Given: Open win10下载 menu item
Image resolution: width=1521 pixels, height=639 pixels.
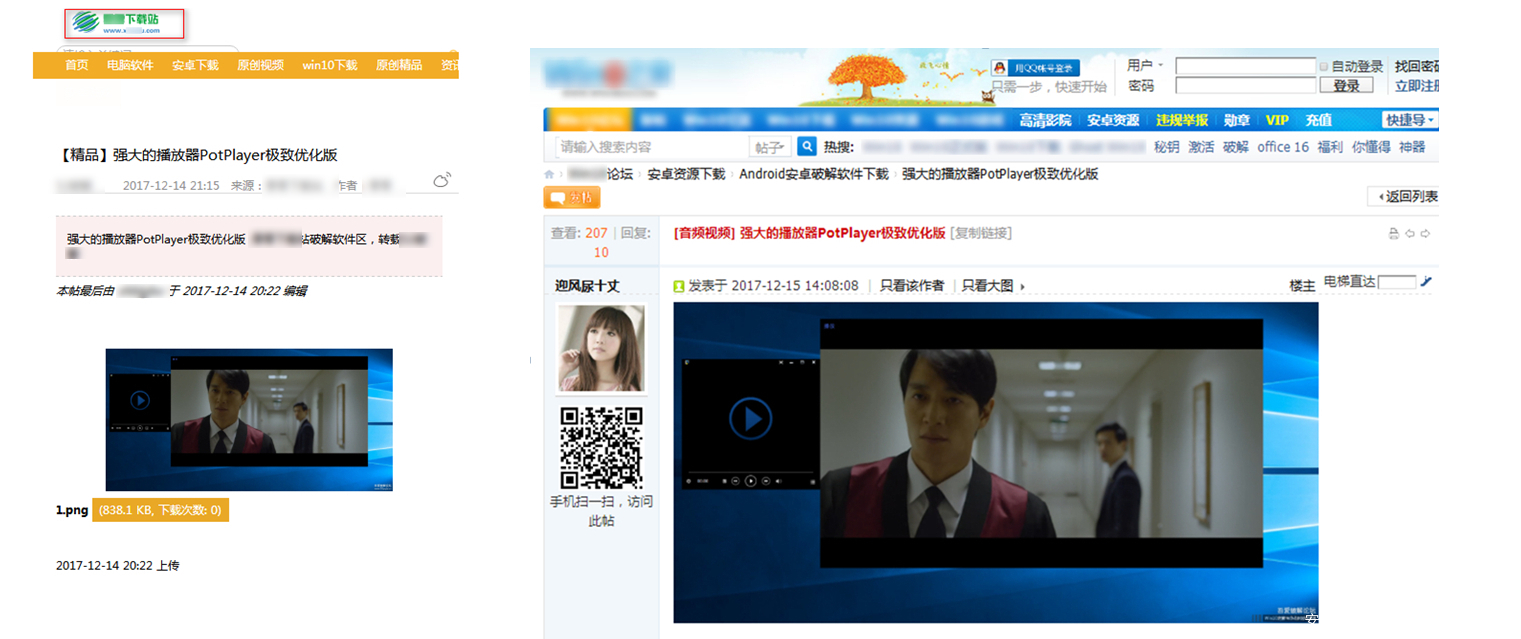Looking at the screenshot, I should click(330, 65).
